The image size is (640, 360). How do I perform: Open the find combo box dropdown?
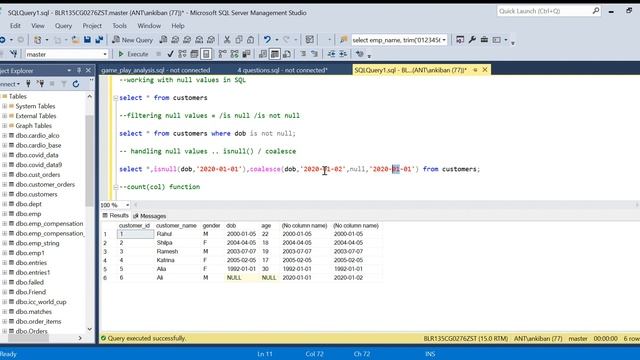tap(444, 40)
